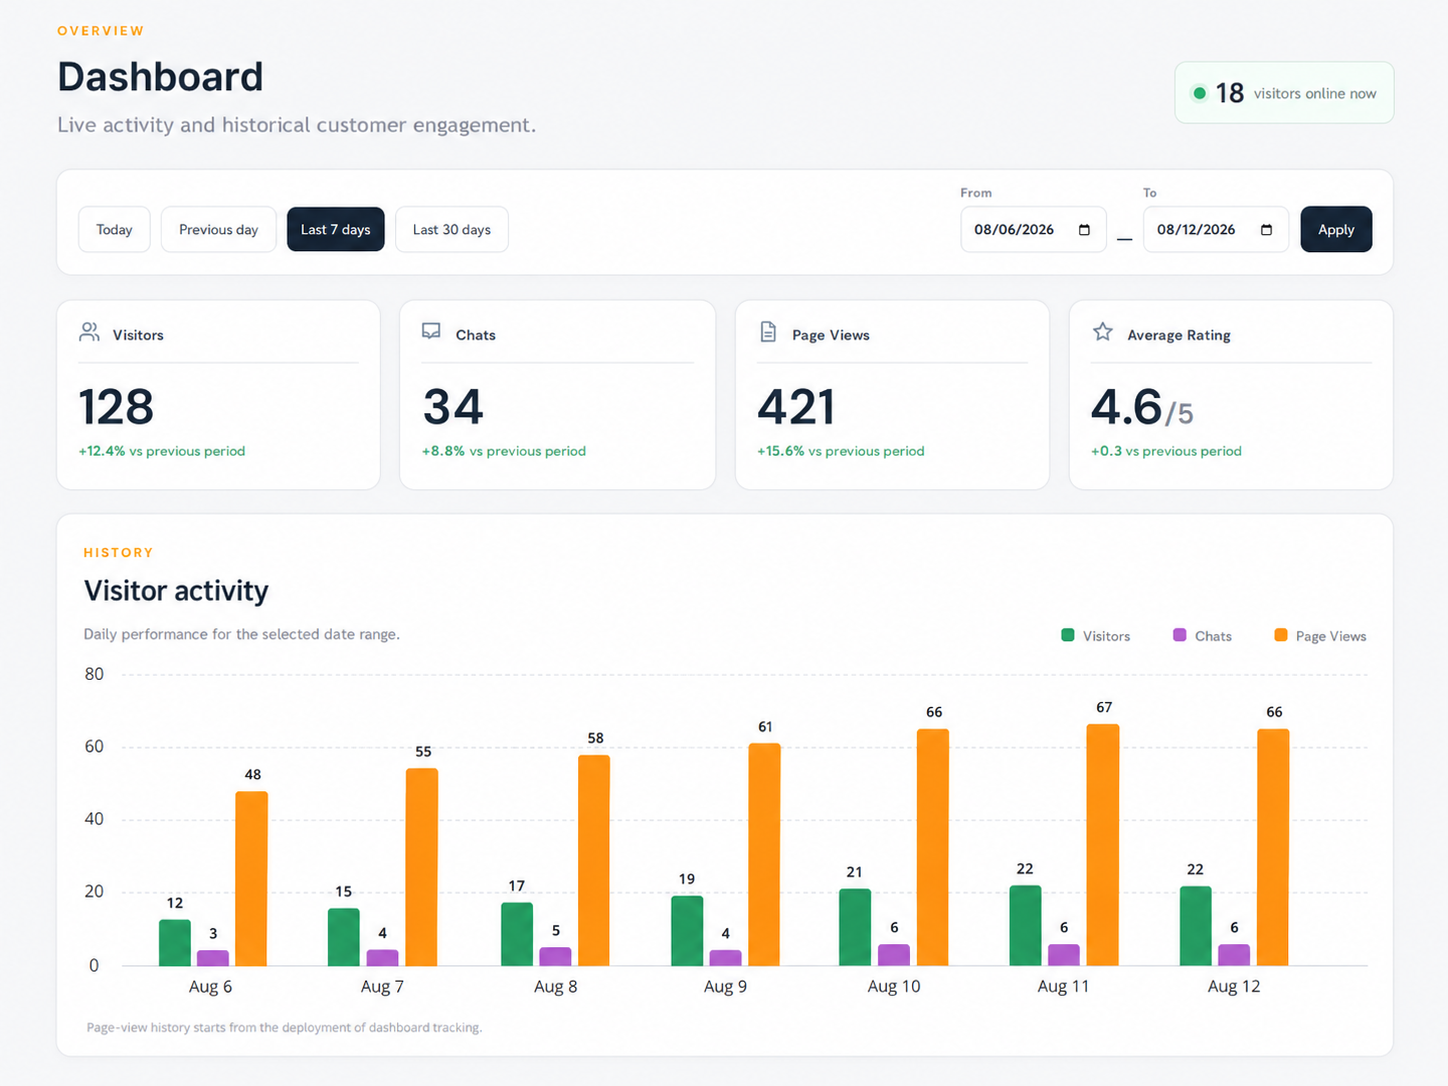The width and height of the screenshot is (1448, 1086).
Task: Click the Visitor activity heading
Action: point(176,591)
